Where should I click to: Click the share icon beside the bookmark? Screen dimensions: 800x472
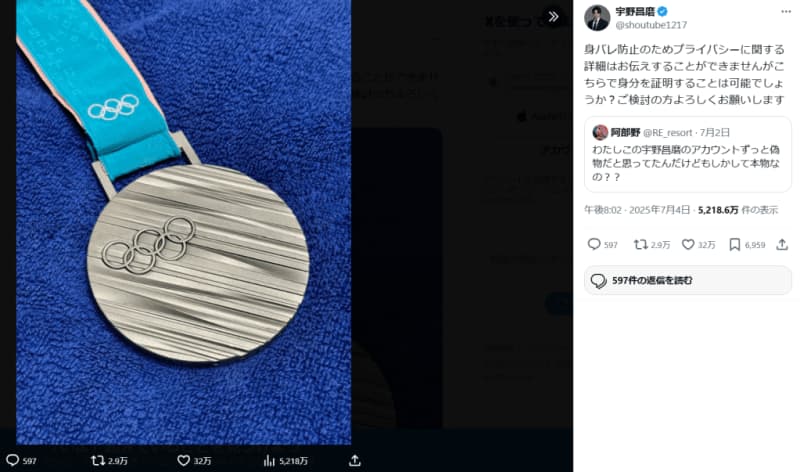click(x=782, y=244)
